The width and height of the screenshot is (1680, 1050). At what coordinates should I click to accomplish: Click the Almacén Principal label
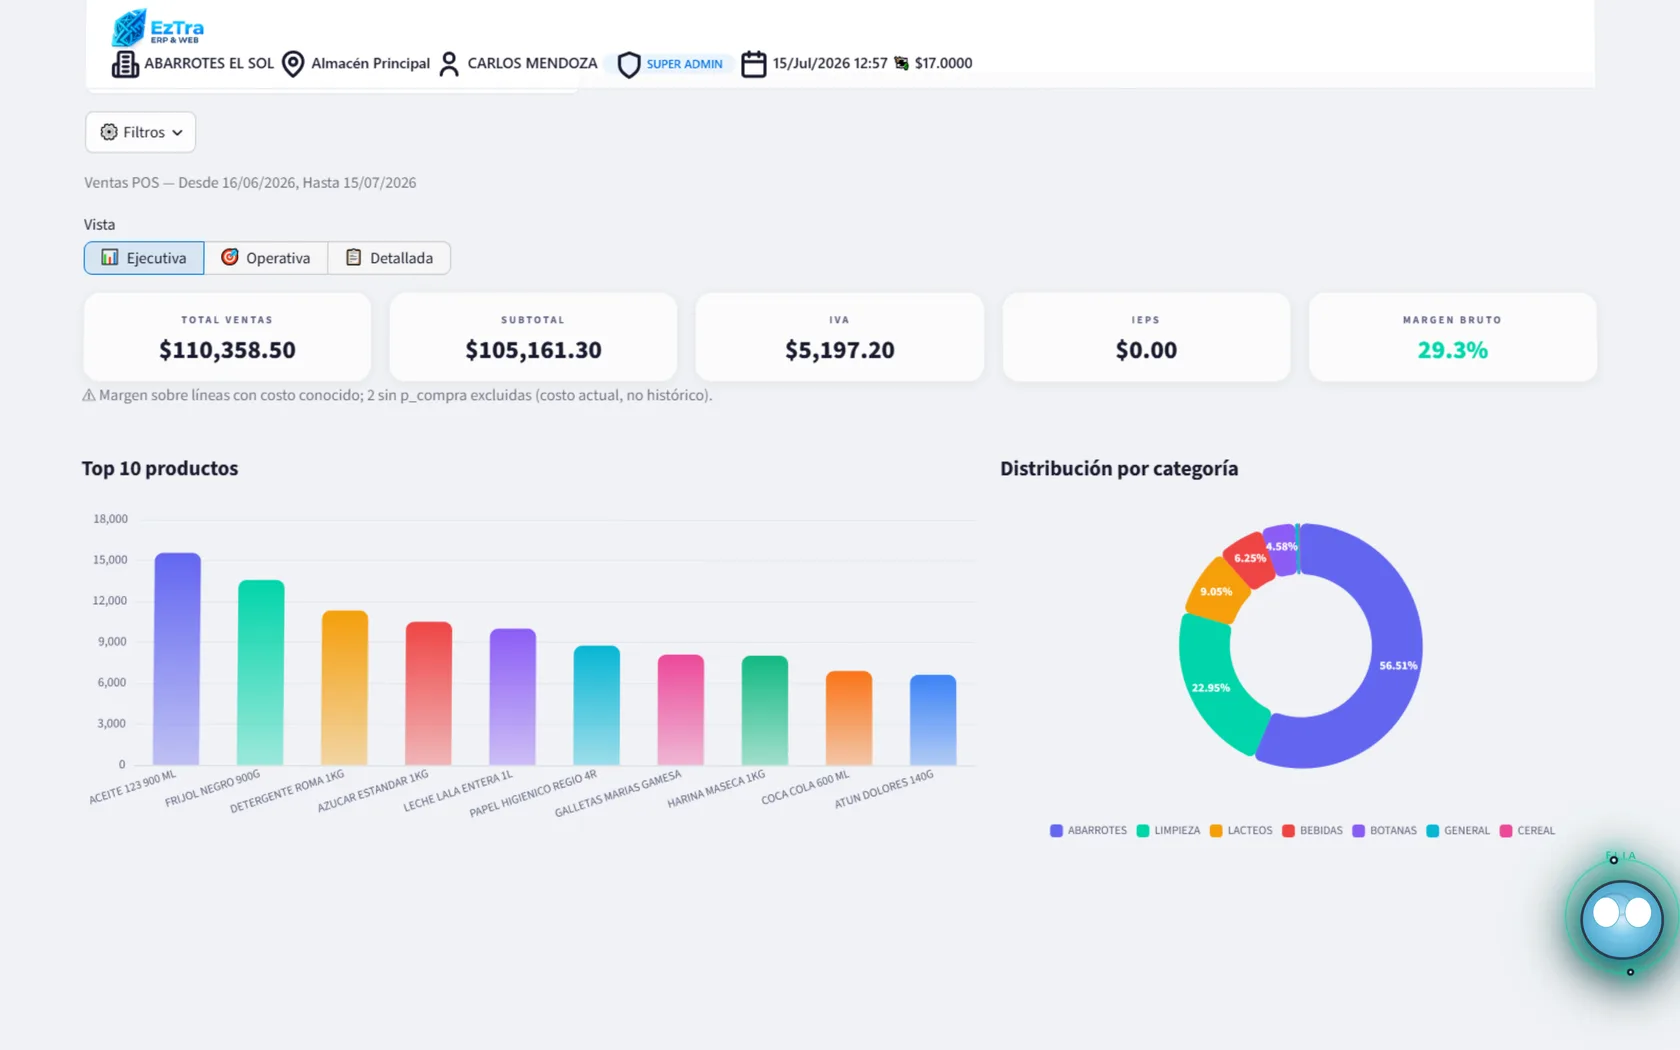pyautogui.click(x=370, y=63)
